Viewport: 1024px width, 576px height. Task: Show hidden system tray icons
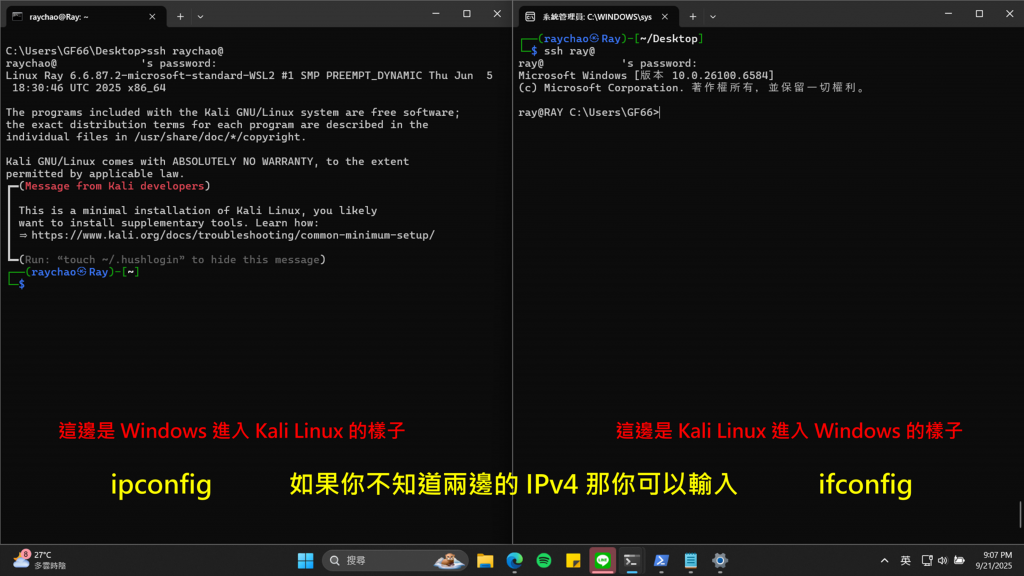[884, 560]
